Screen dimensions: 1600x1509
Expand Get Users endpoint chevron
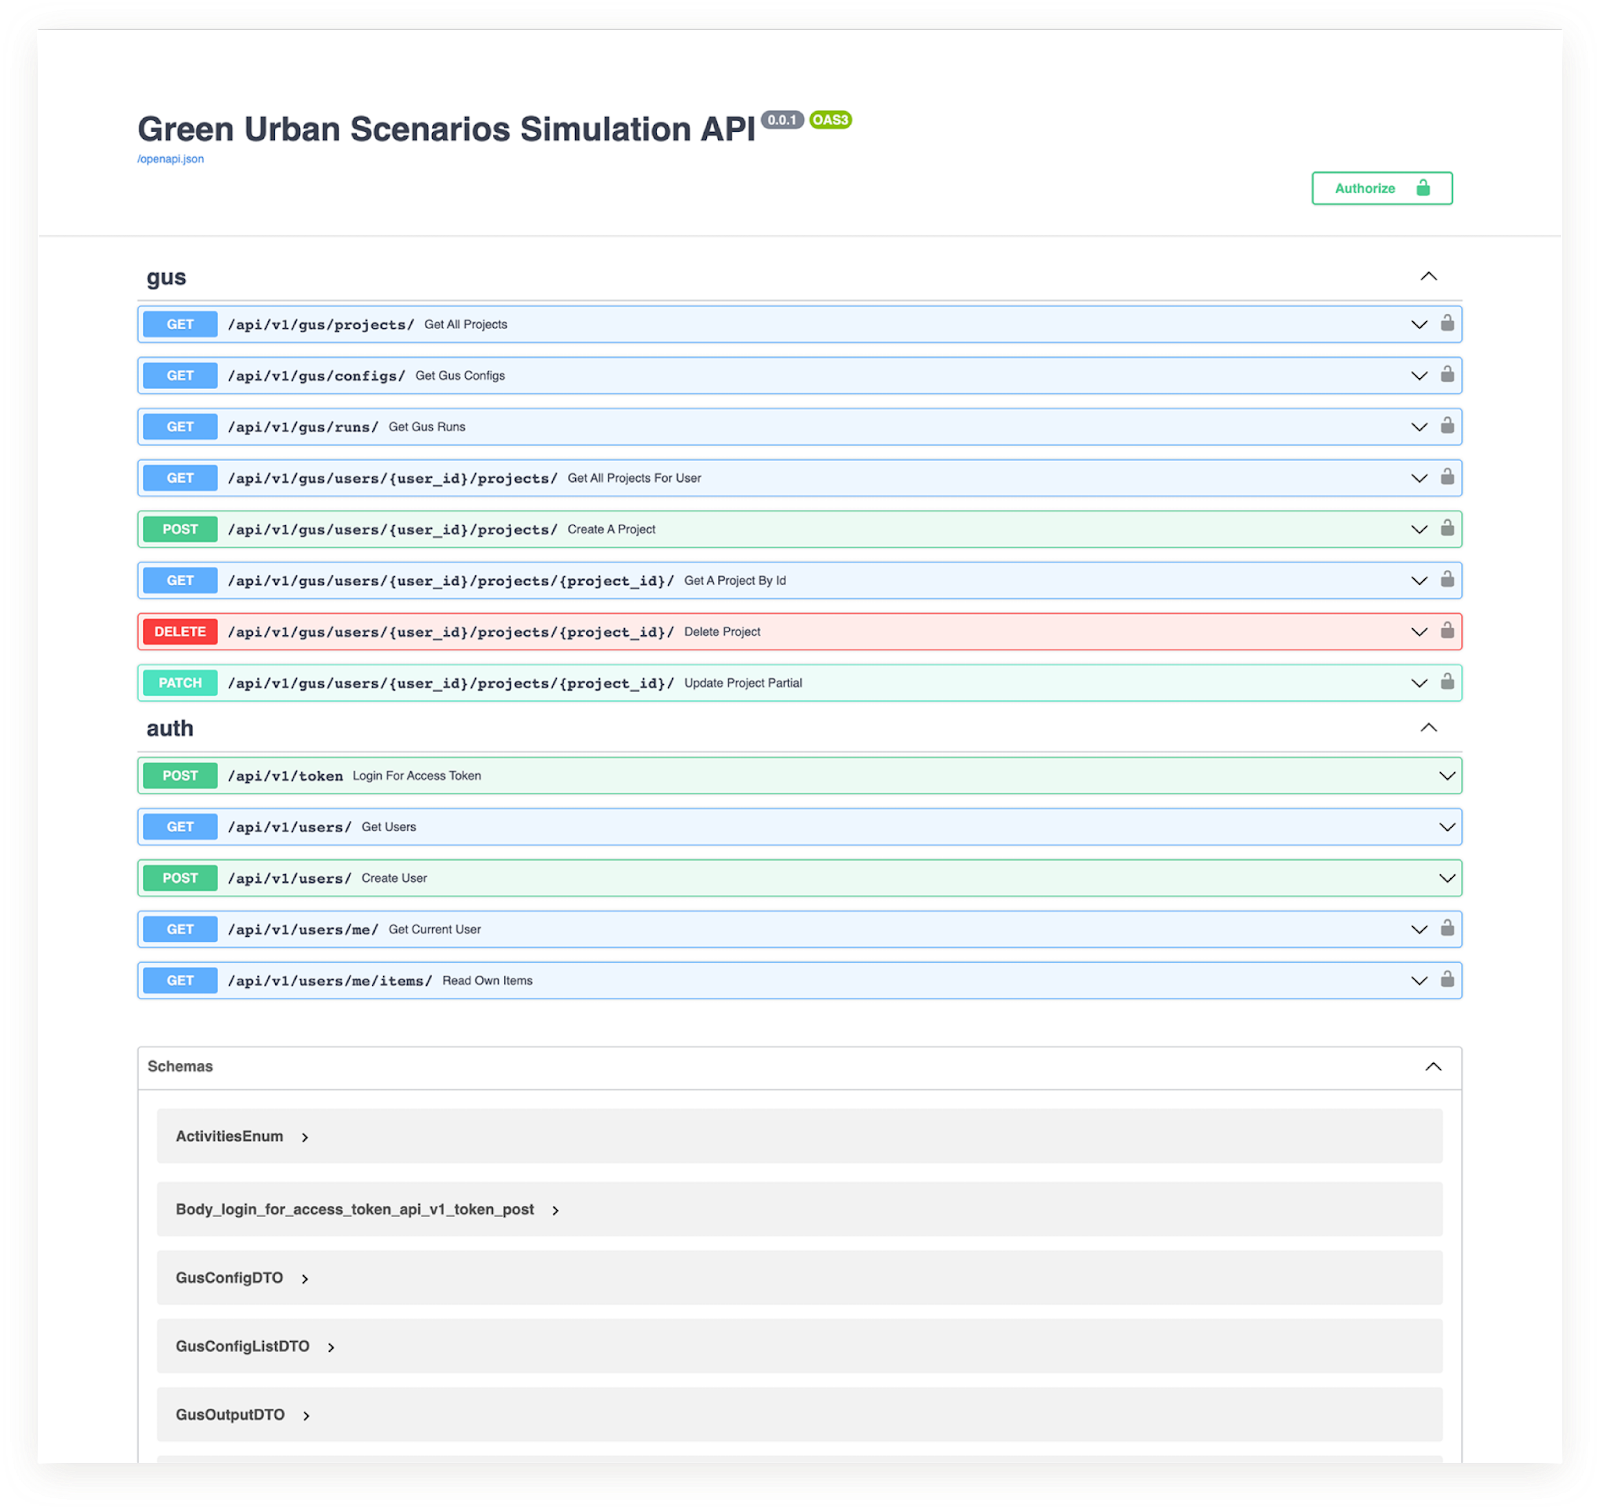point(1447,827)
